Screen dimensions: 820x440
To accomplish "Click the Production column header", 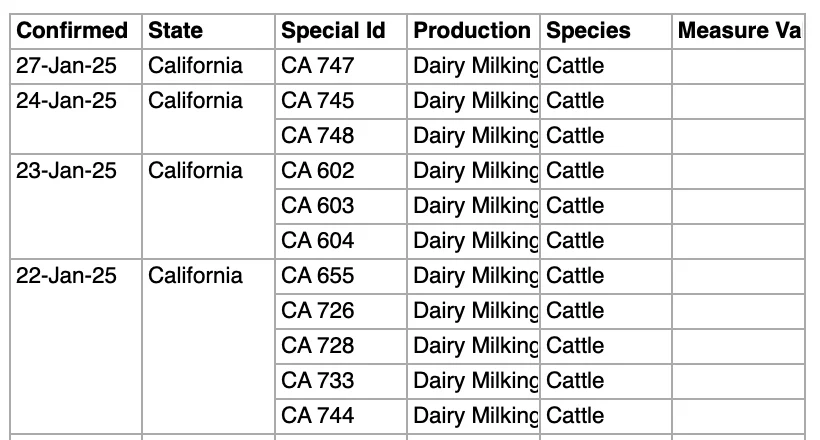I will point(473,31).
